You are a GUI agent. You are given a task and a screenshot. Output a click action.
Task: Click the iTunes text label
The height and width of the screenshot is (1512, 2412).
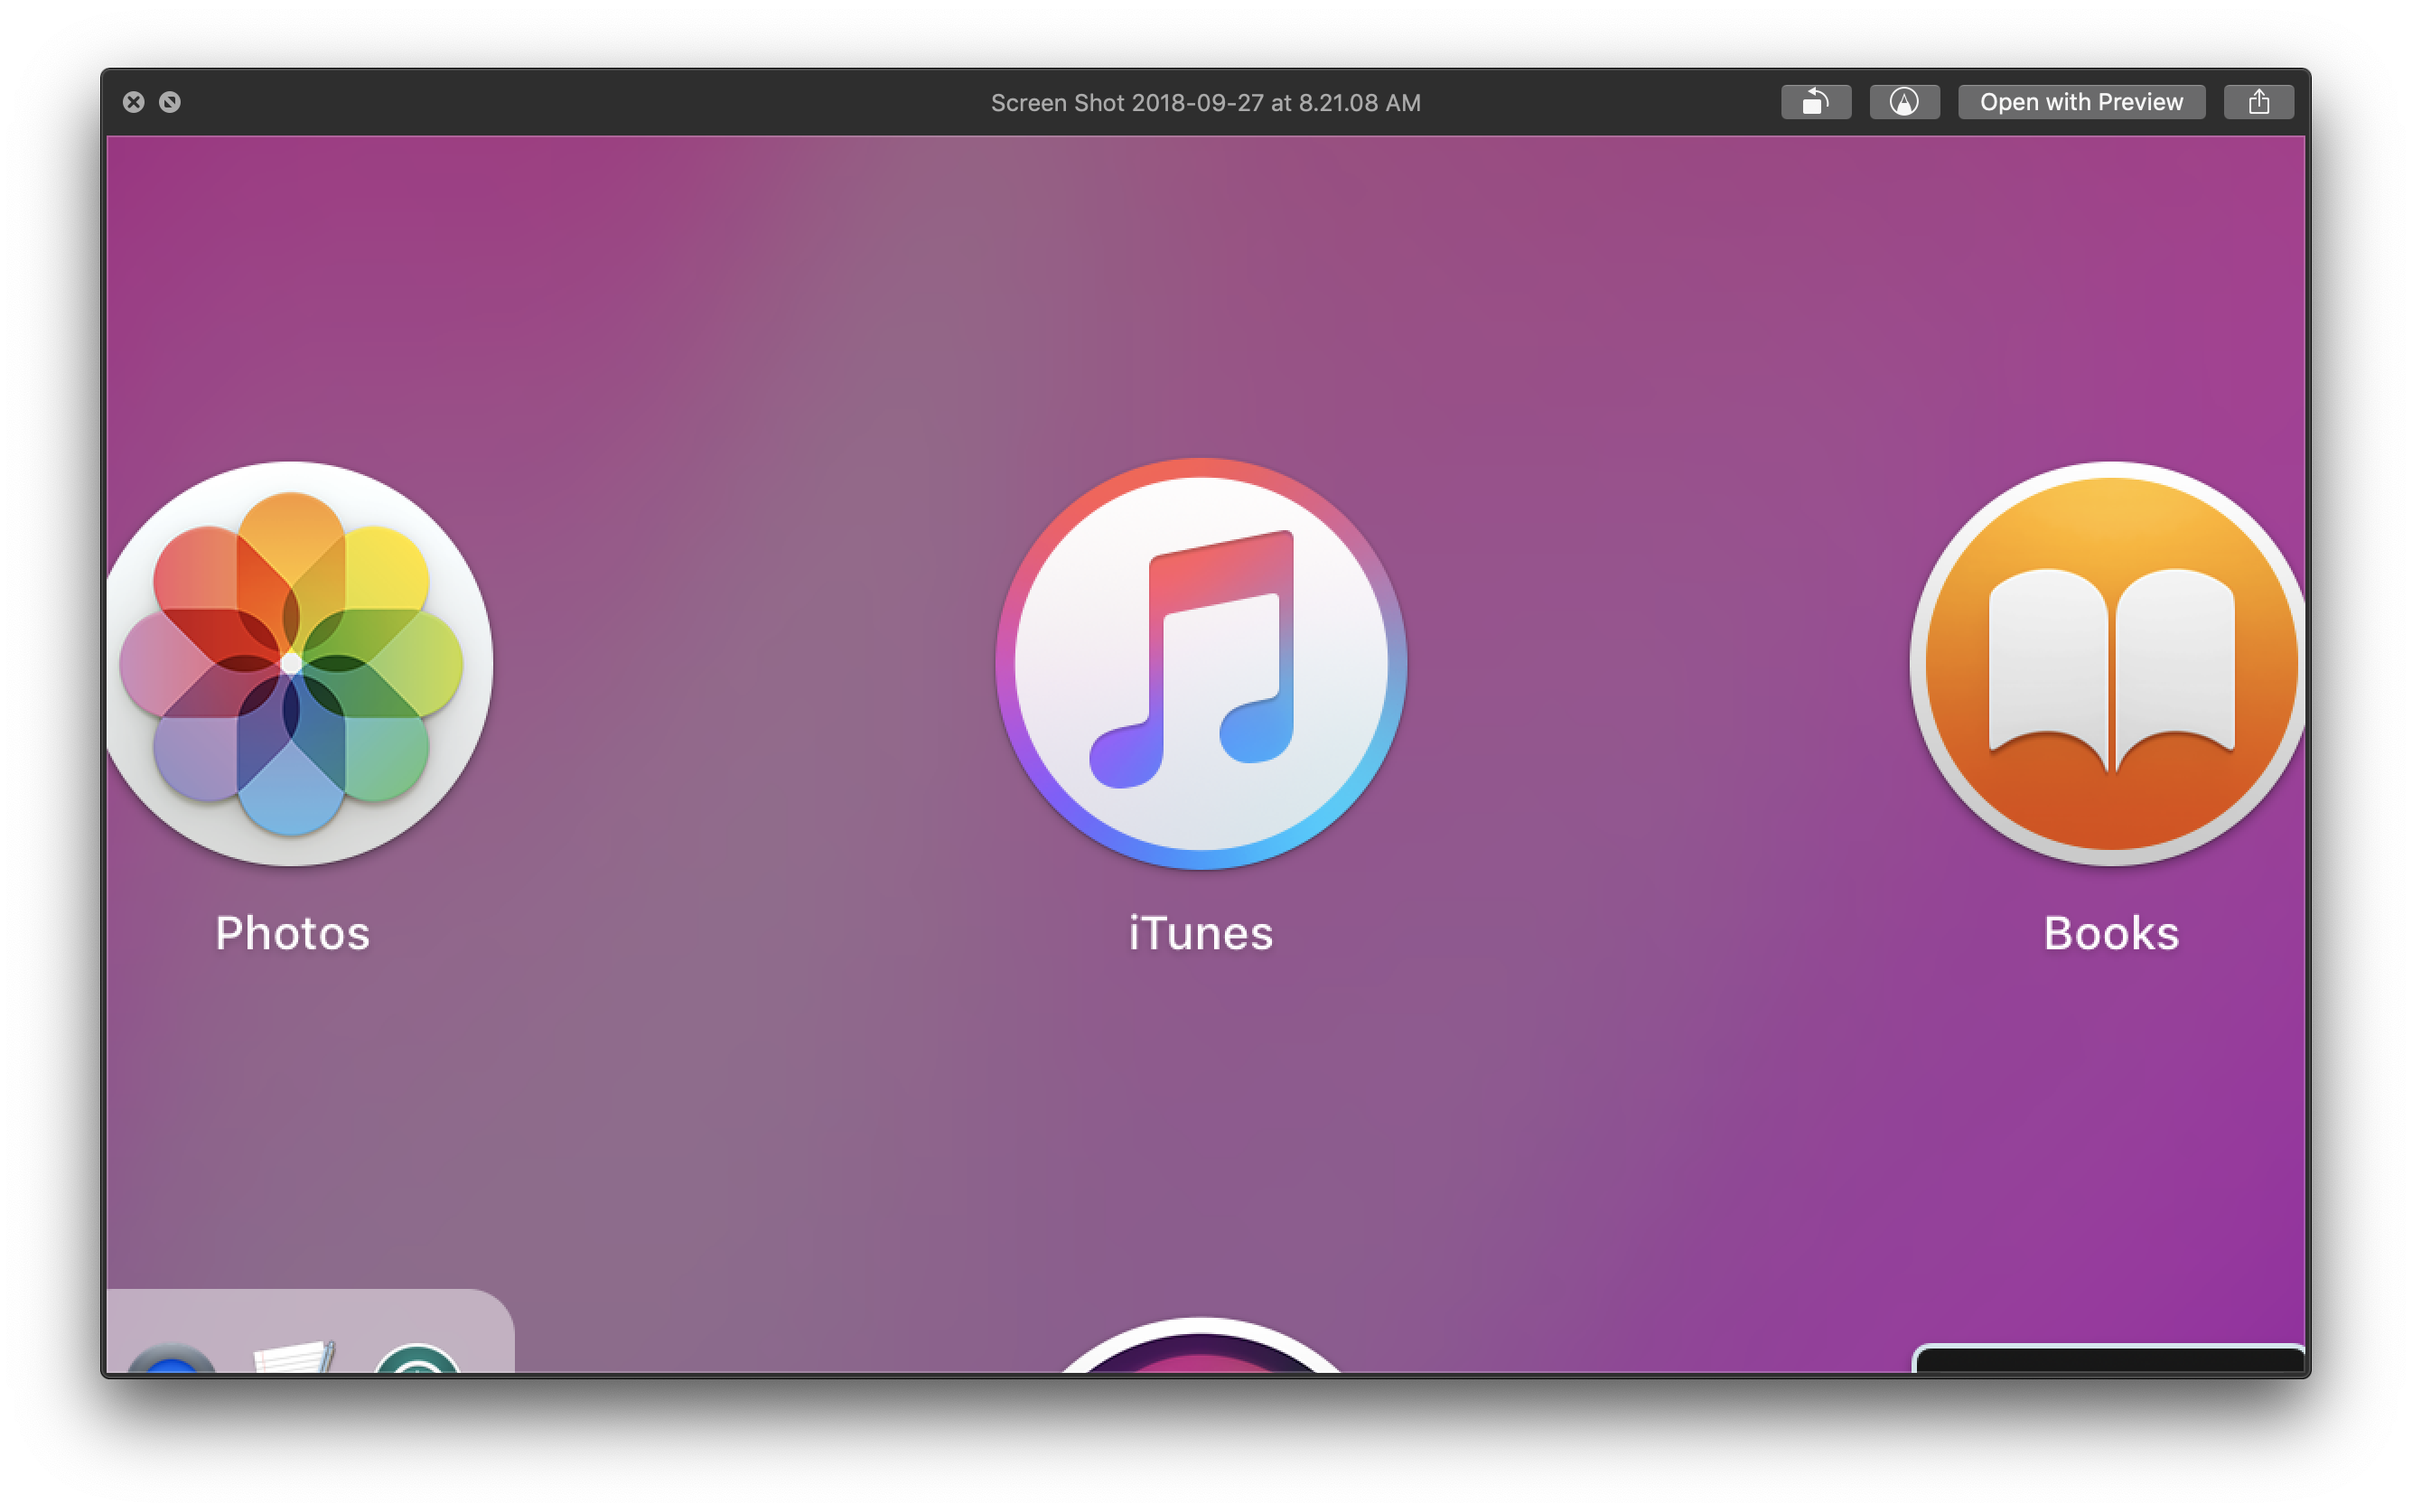1201,933
